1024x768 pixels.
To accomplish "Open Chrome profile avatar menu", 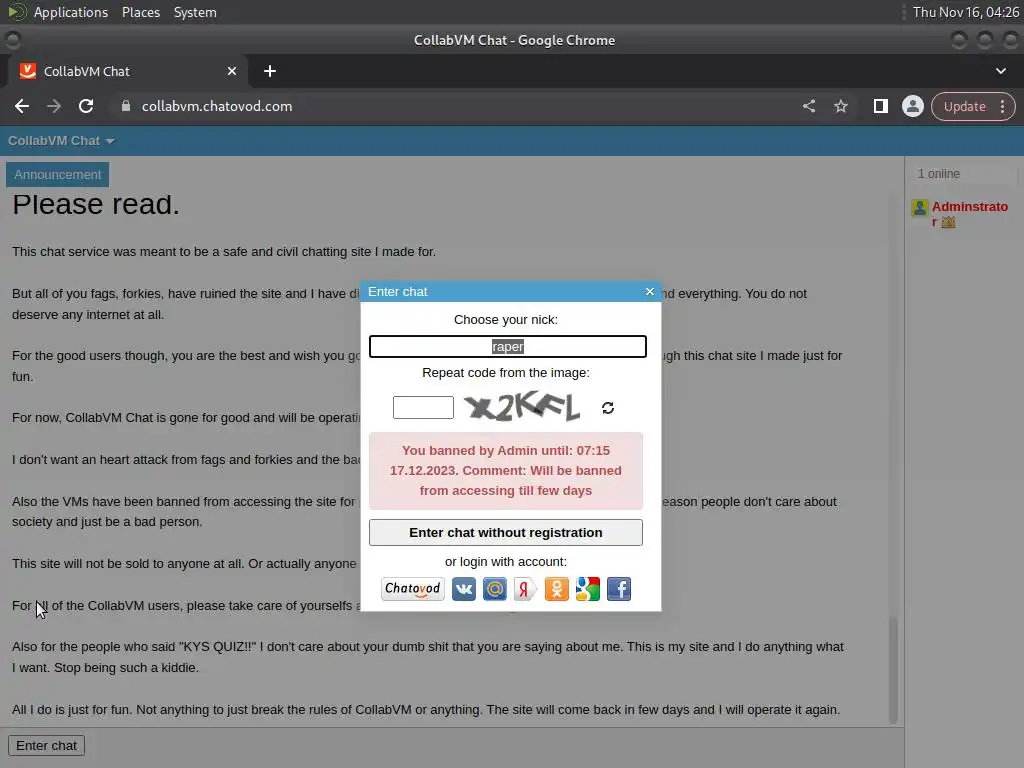I will click(912, 106).
